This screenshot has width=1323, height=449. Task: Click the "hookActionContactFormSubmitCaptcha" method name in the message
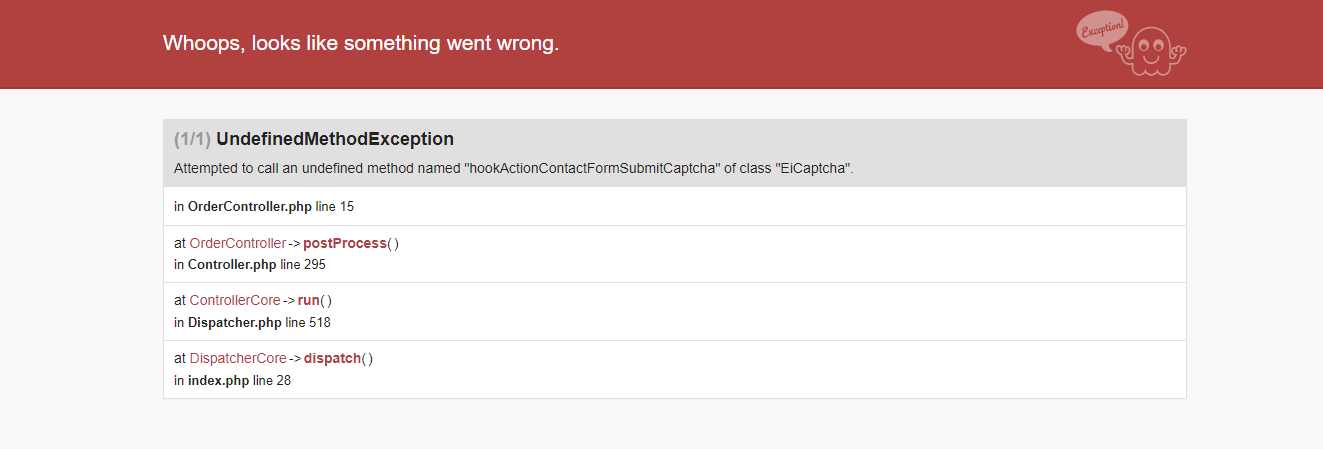592,168
